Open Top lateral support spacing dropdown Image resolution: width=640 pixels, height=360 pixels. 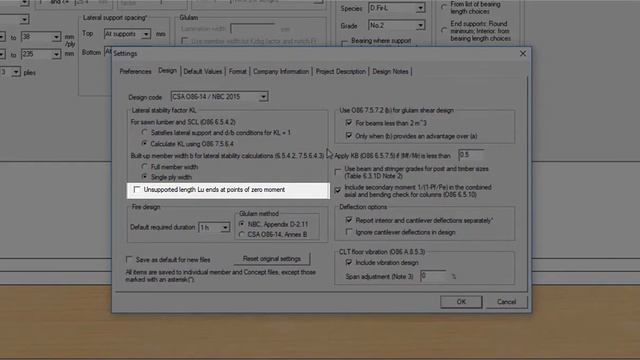pyautogui.click(x=146, y=34)
